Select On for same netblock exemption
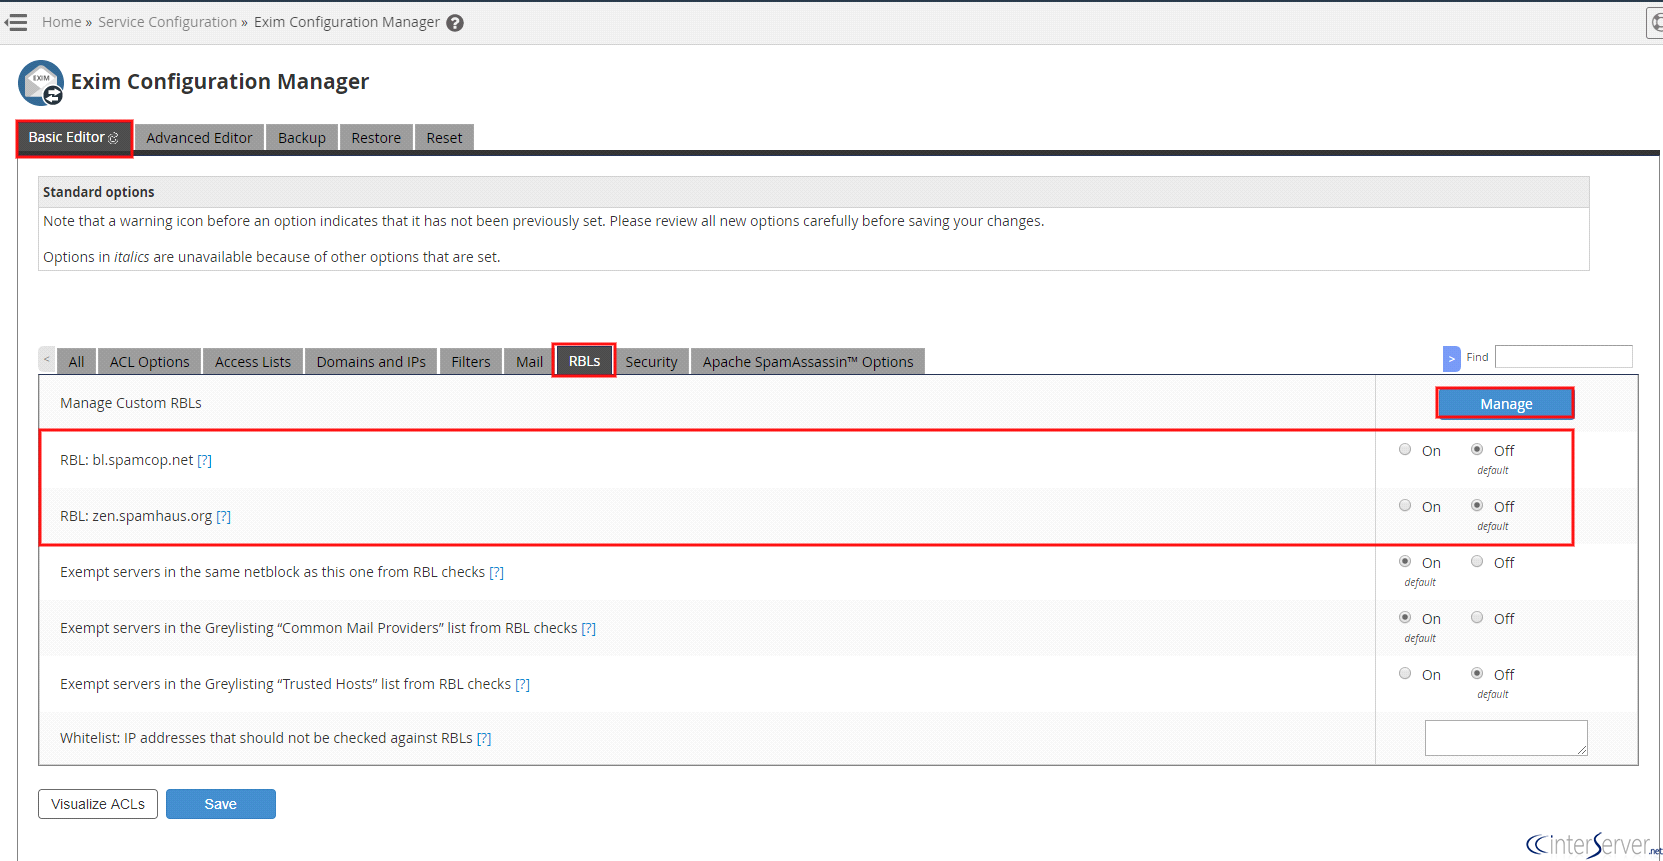This screenshot has width=1663, height=861. 1405,562
